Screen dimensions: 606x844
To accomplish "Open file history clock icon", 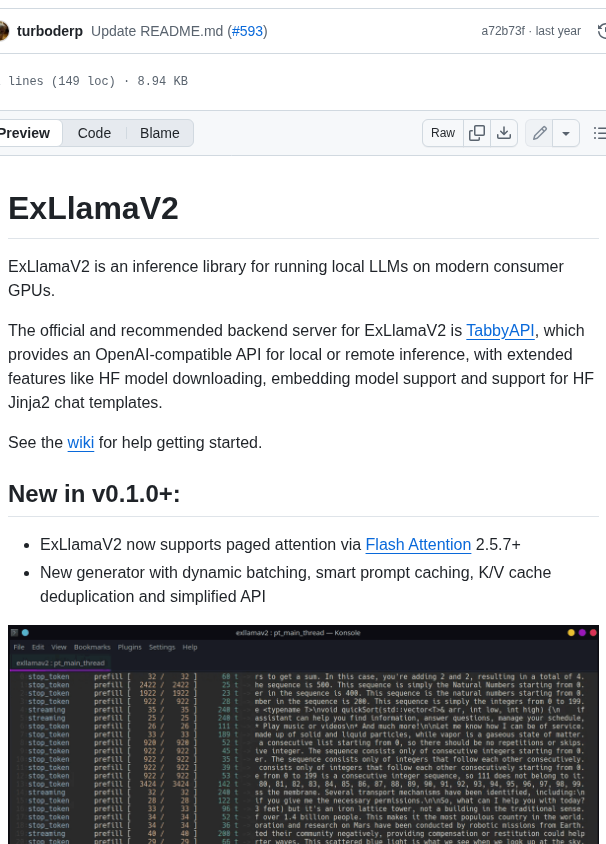I will pyautogui.click(x=602, y=31).
